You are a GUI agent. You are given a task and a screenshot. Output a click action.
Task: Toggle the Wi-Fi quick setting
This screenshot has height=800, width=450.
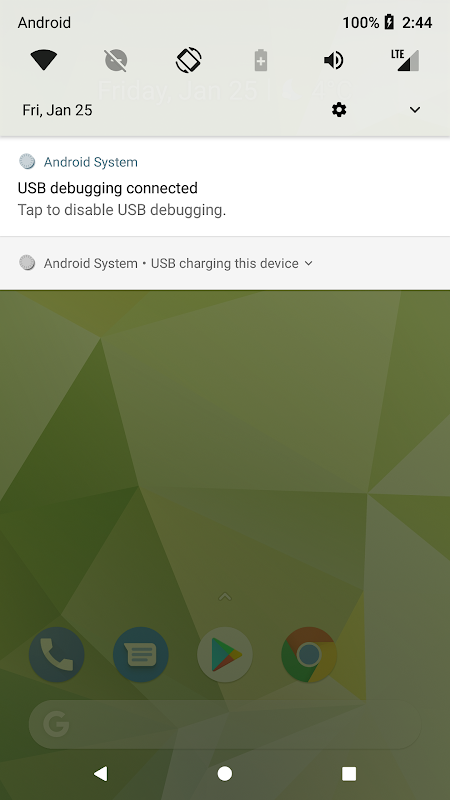pyautogui.click(x=43, y=61)
